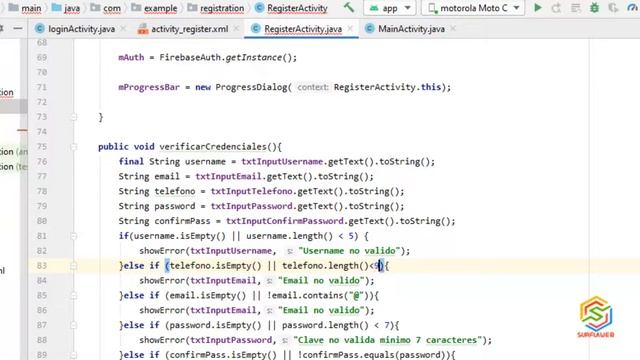640x360 pixels.
Task: Switch to loginActivity.java tab
Action: (81, 29)
